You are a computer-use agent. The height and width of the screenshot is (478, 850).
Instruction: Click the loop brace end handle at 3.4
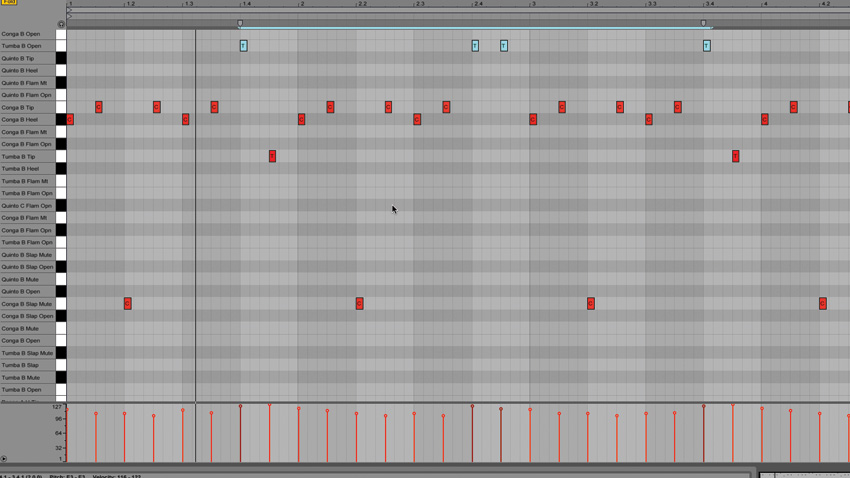pyautogui.click(x=704, y=23)
